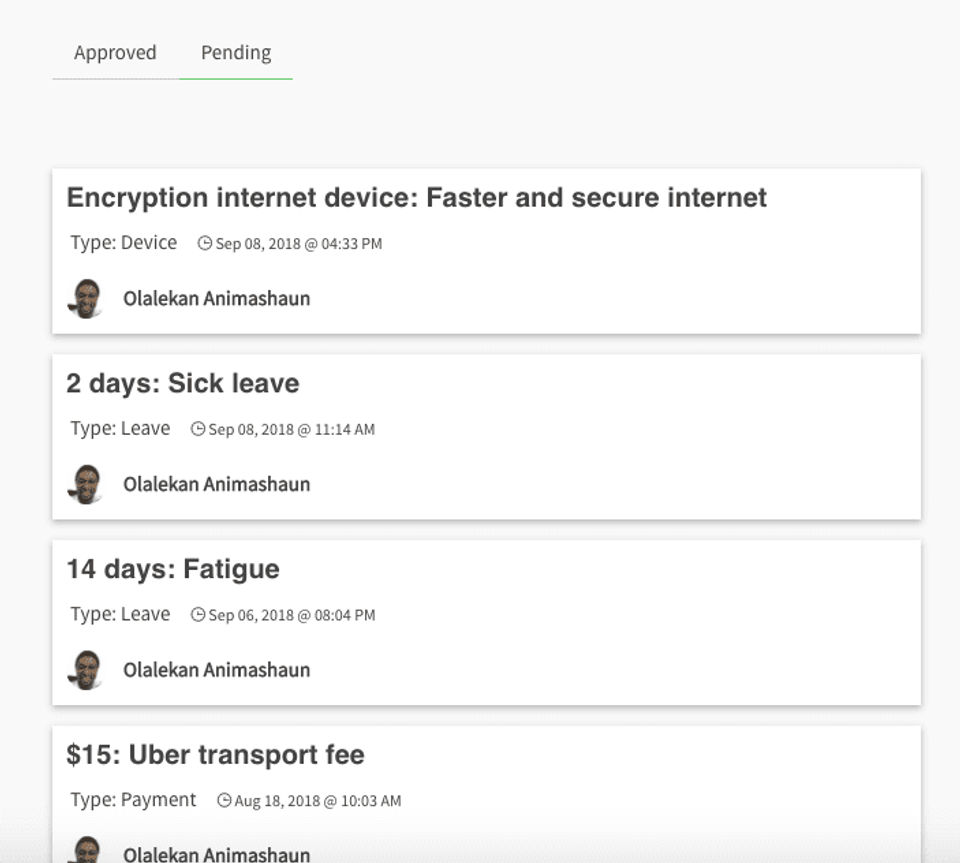Click clock icon beside Sep 08, 2018 @ 04:33 PM

(205, 243)
